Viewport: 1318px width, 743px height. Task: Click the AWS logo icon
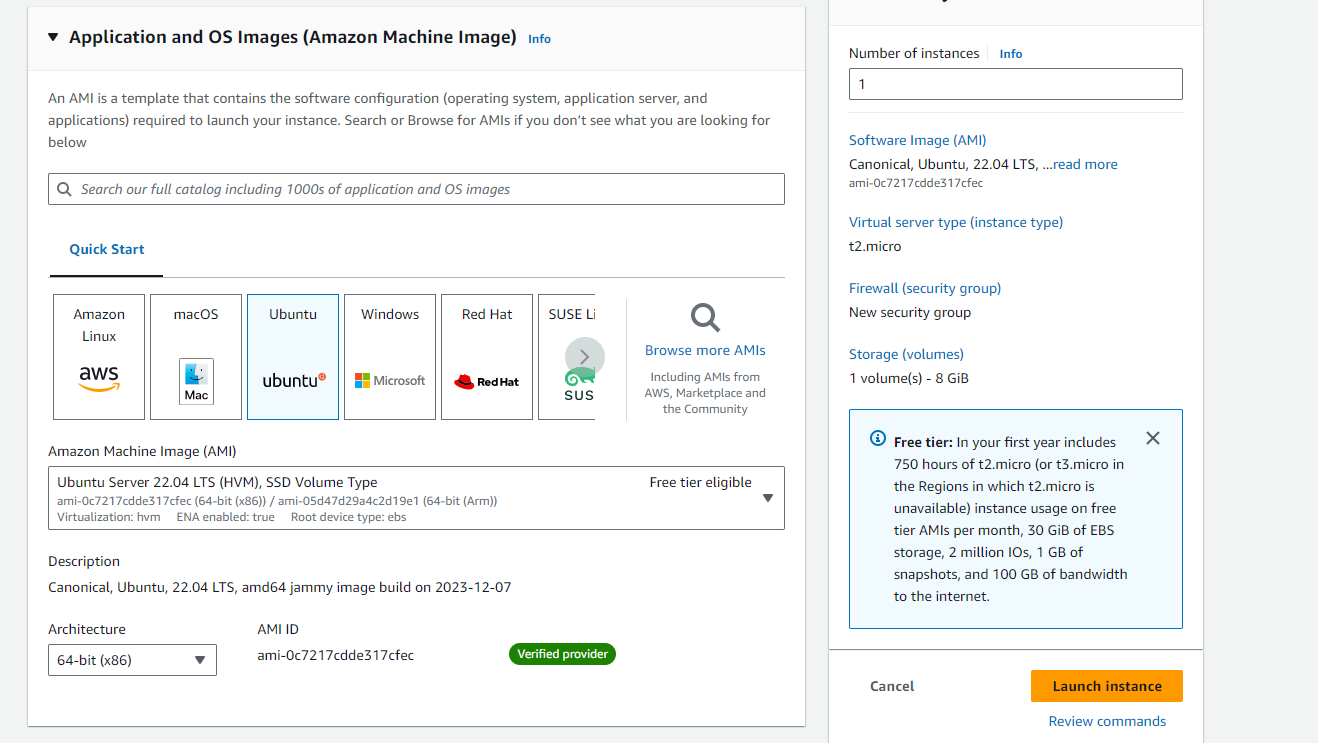click(99, 378)
